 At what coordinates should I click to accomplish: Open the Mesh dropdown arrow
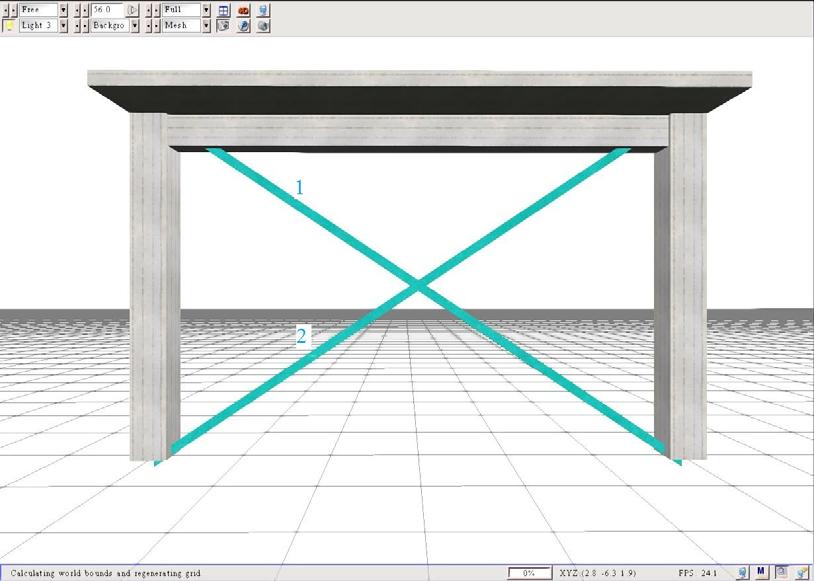206,25
